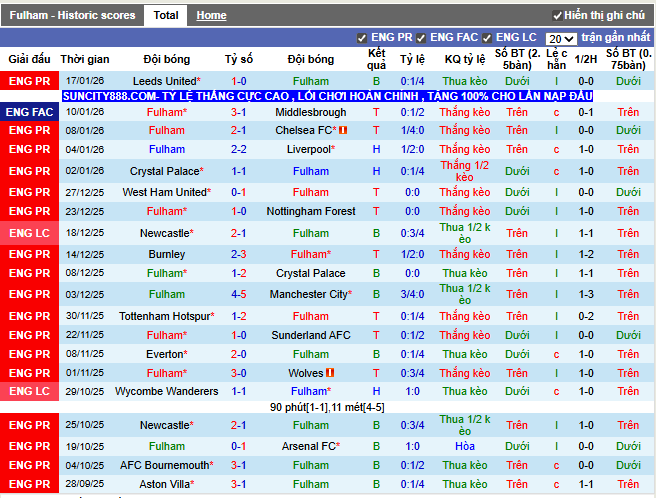Open Manchester City team link
The height and width of the screenshot is (498, 656).
[310, 294]
